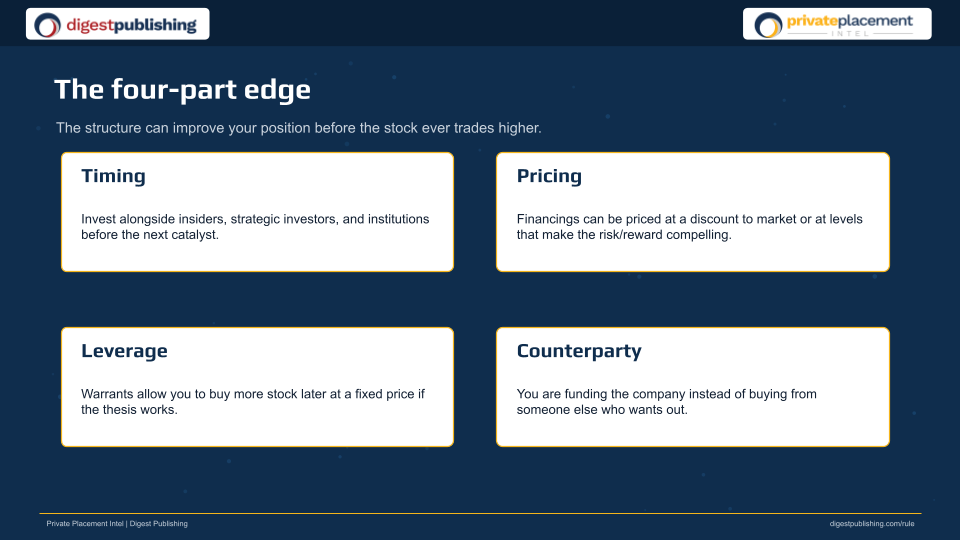Image resolution: width=960 pixels, height=540 pixels.
Task: Click the digestpublishing wordmark text
Action: 131,25
